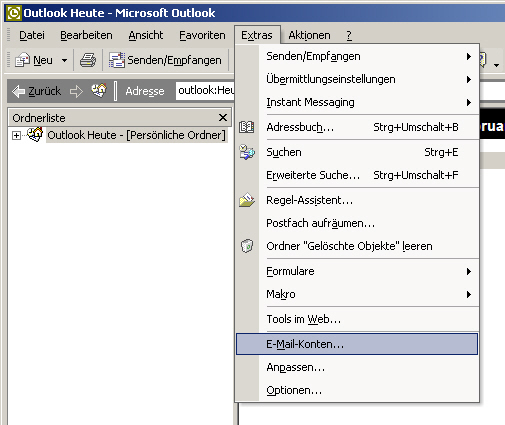This screenshot has width=505, height=425.
Task: Choose Senden/Empfangen in the Extras menu
Action: 357,56
